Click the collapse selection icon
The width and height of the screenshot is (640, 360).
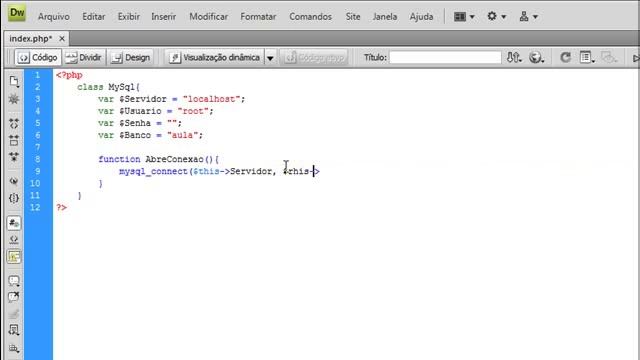click(14, 140)
